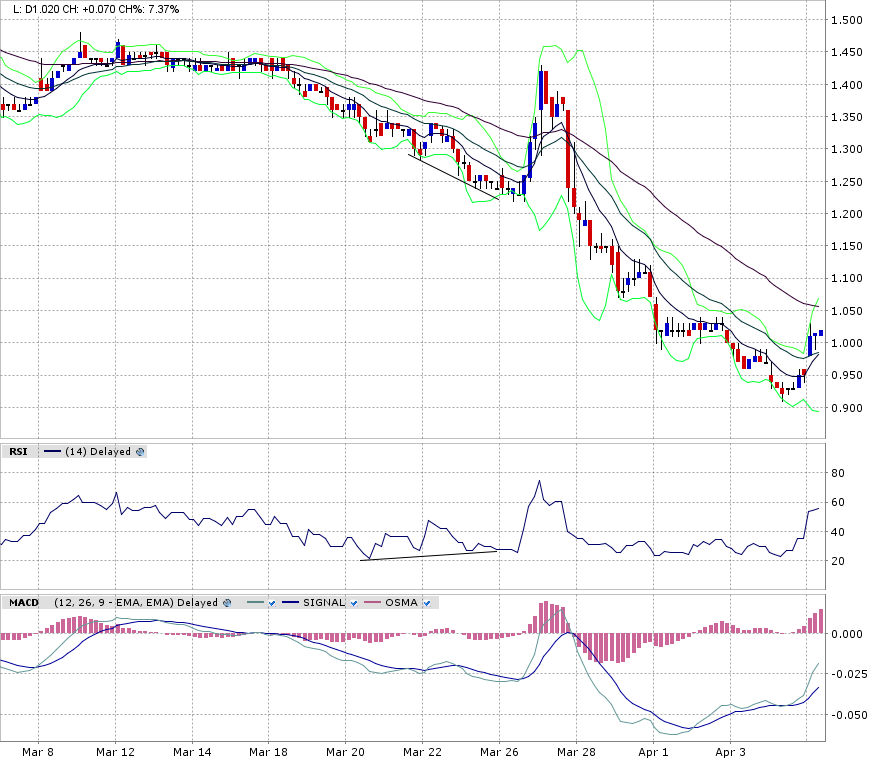Toggle the SIGNAL line checkbox

355,602
